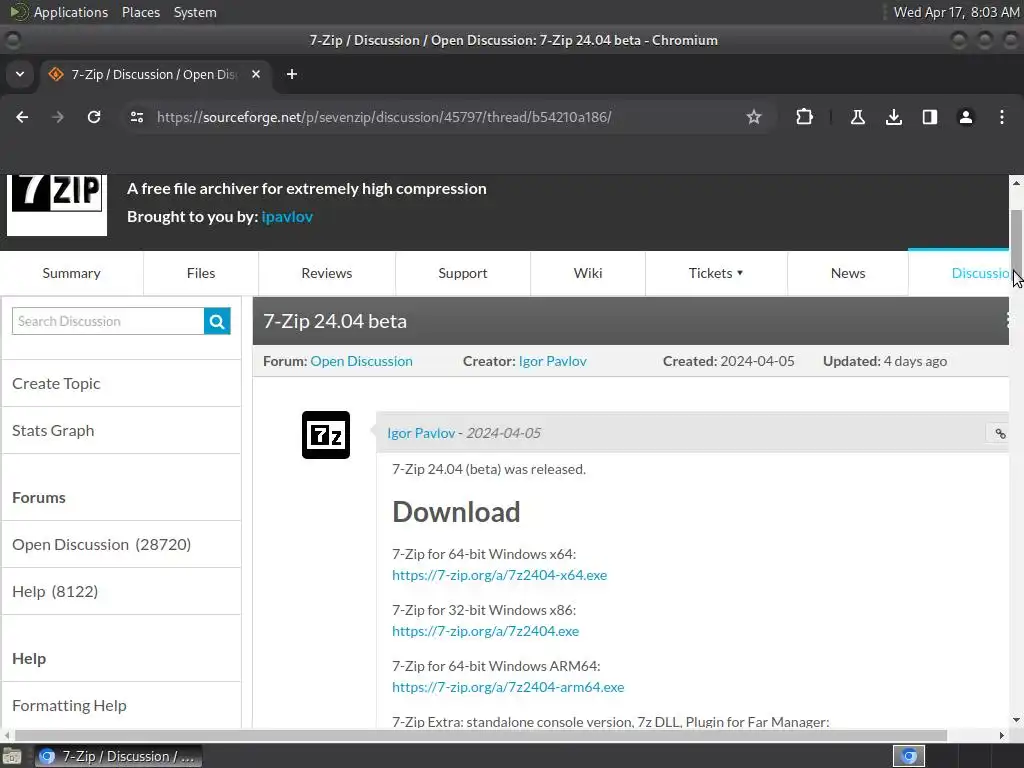
Task: Click the Search Discussion magnifier button
Action: 217,321
